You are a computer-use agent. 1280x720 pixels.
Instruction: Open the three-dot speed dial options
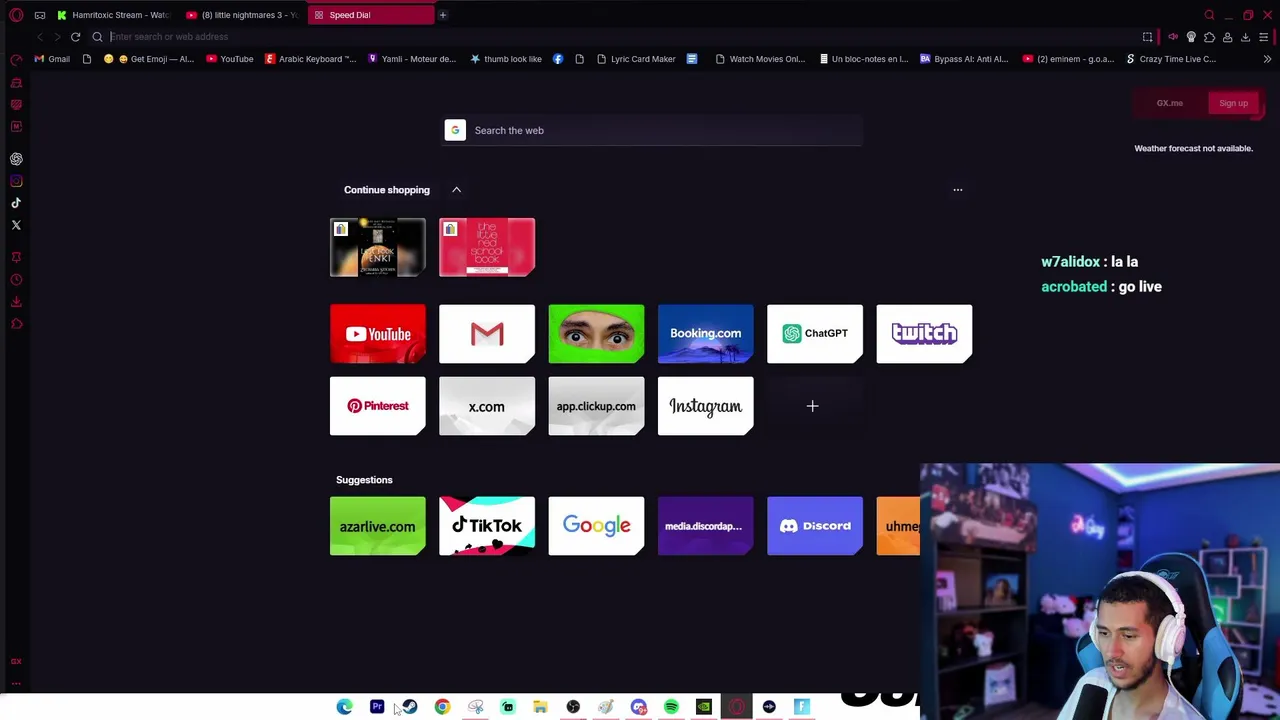(958, 190)
